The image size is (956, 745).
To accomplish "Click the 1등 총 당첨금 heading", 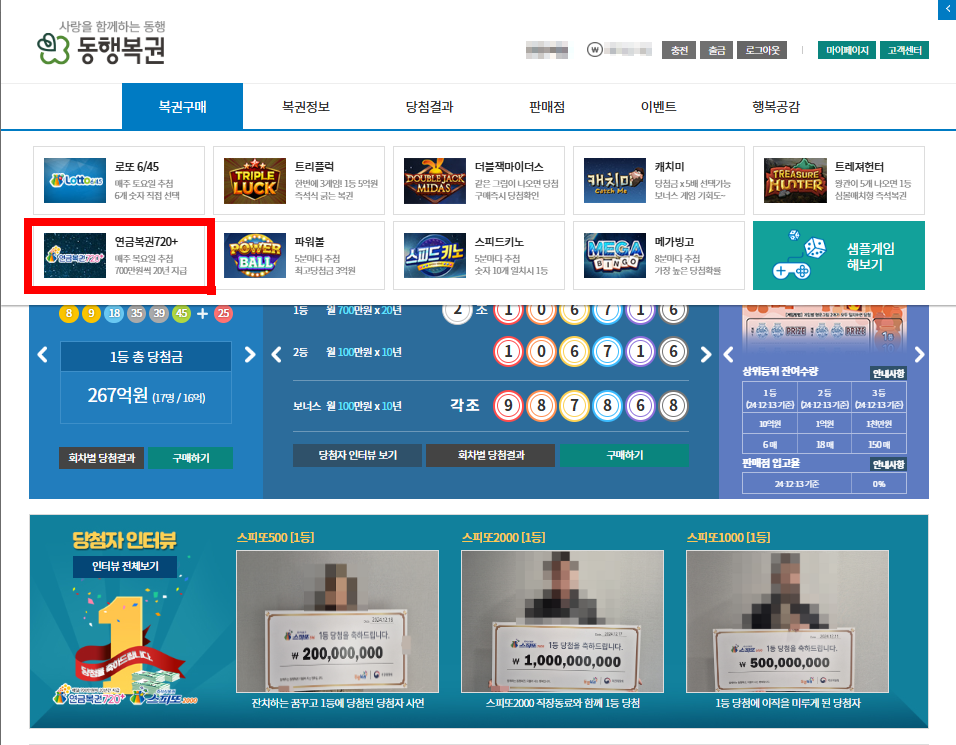I will 146,357.
